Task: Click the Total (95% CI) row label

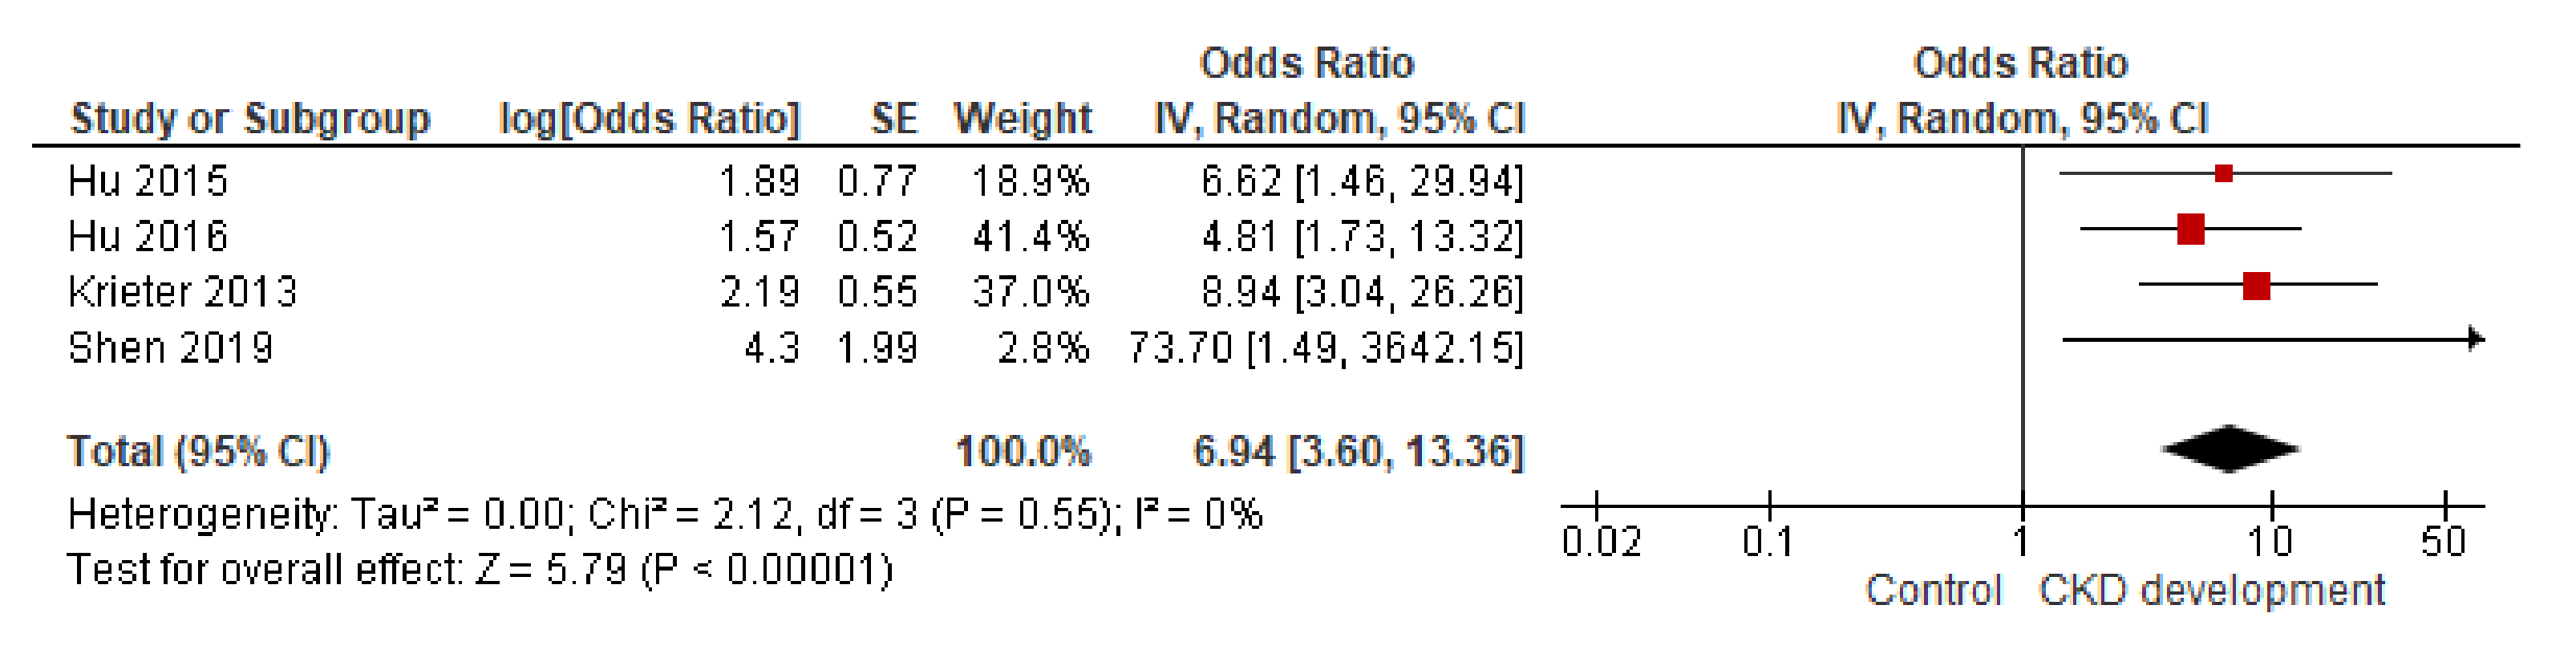Action: coord(198,451)
